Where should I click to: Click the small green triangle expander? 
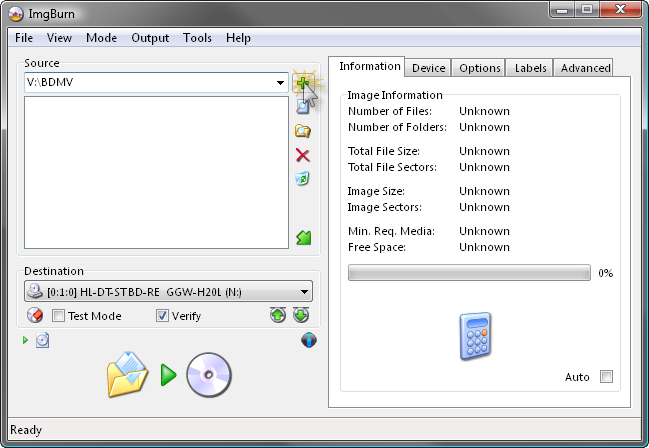(x=25, y=340)
